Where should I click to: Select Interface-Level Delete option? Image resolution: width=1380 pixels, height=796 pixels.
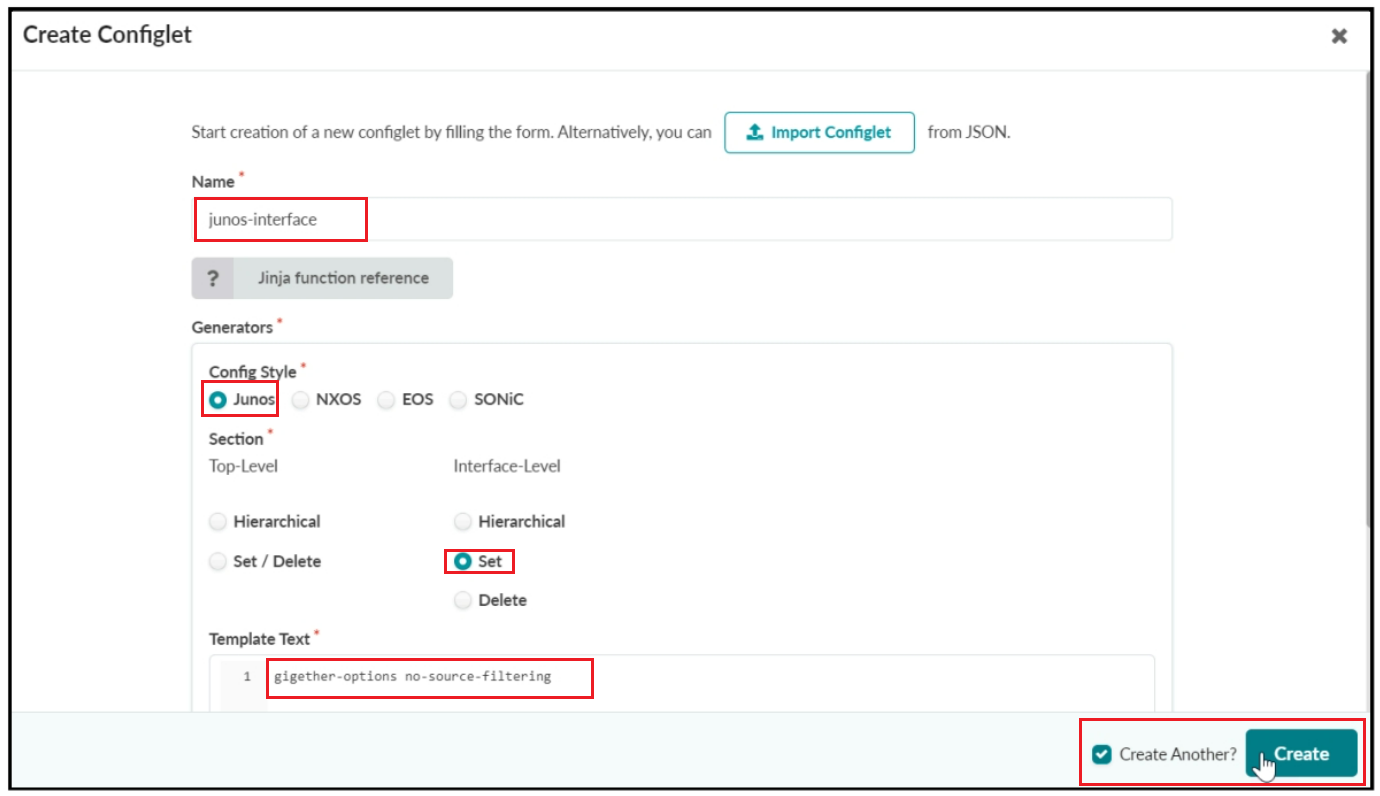coord(463,601)
